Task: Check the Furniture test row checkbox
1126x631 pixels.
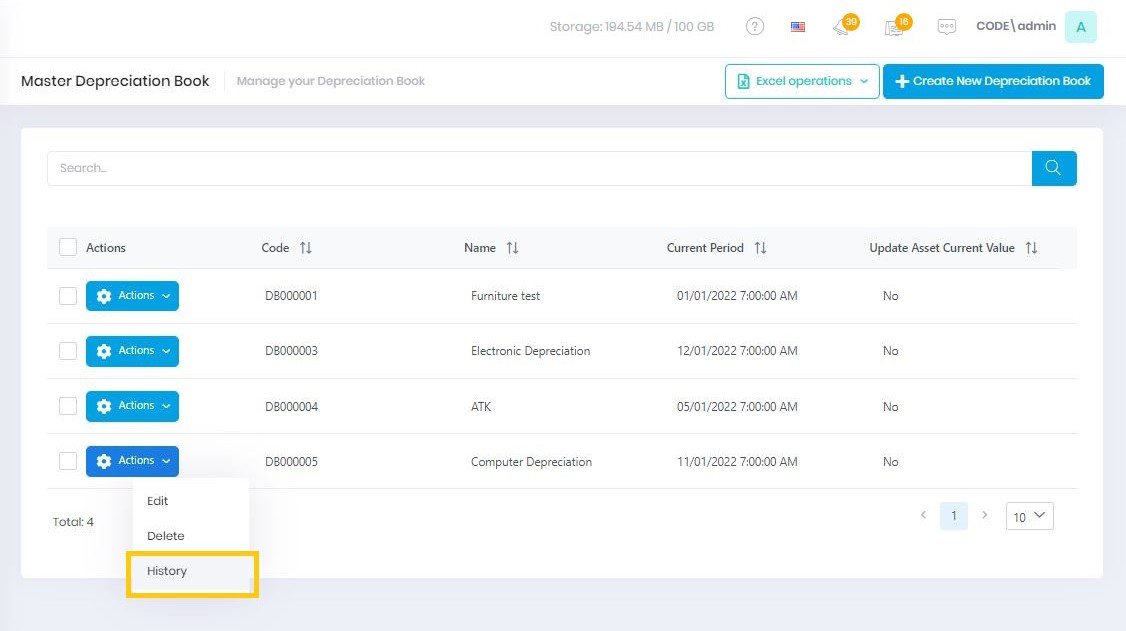Action: point(68,296)
